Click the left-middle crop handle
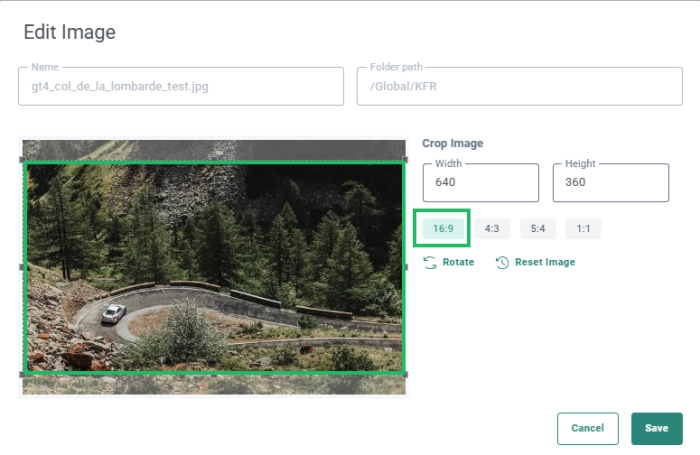The image size is (700, 455). [24, 267]
